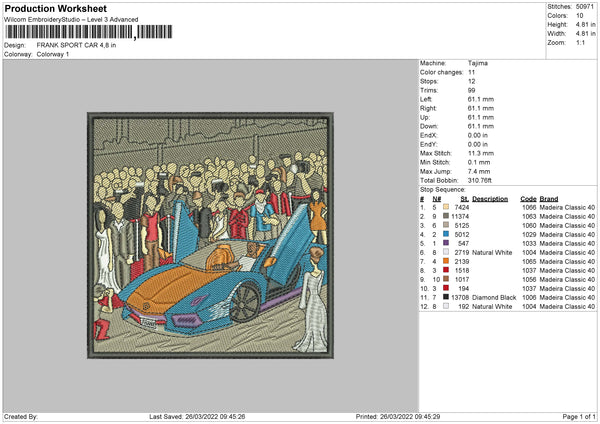Select 'Natural White' description in row 12

coord(492,307)
